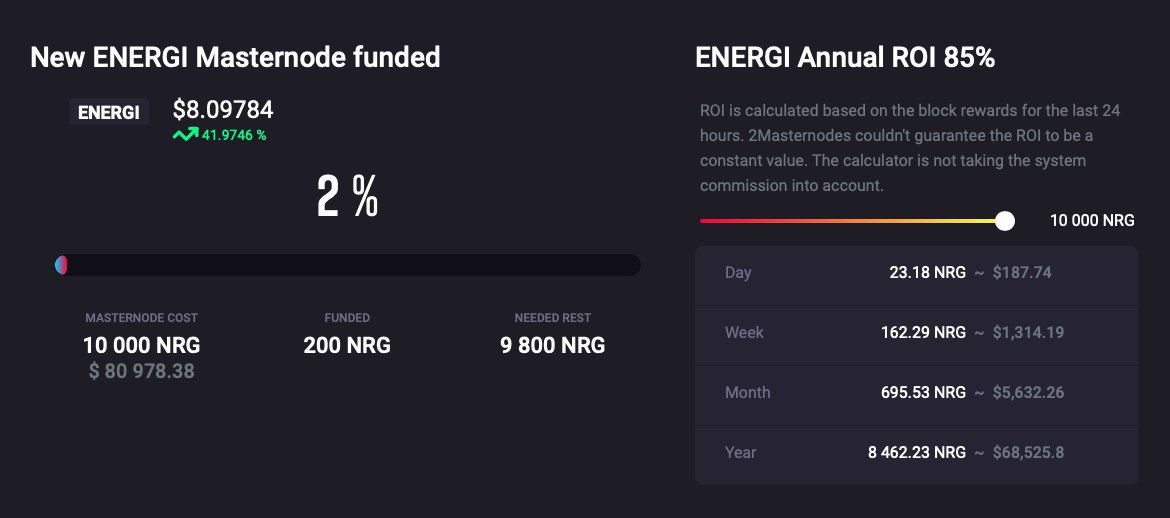
Task: Click the 41.9746 % price change
Action: tap(234, 135)
